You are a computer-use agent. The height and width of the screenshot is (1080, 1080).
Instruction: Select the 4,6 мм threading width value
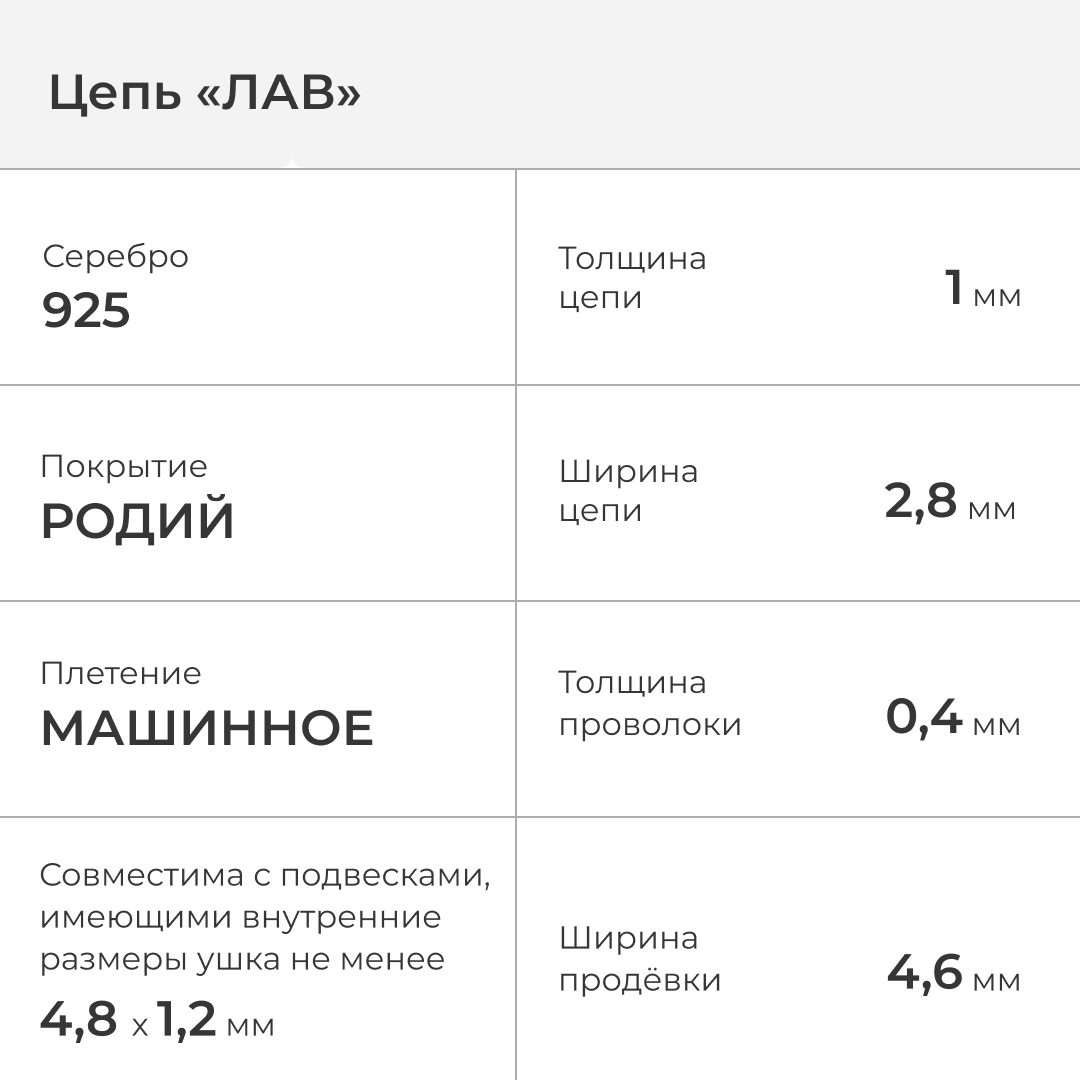click(x=953, y=973)
